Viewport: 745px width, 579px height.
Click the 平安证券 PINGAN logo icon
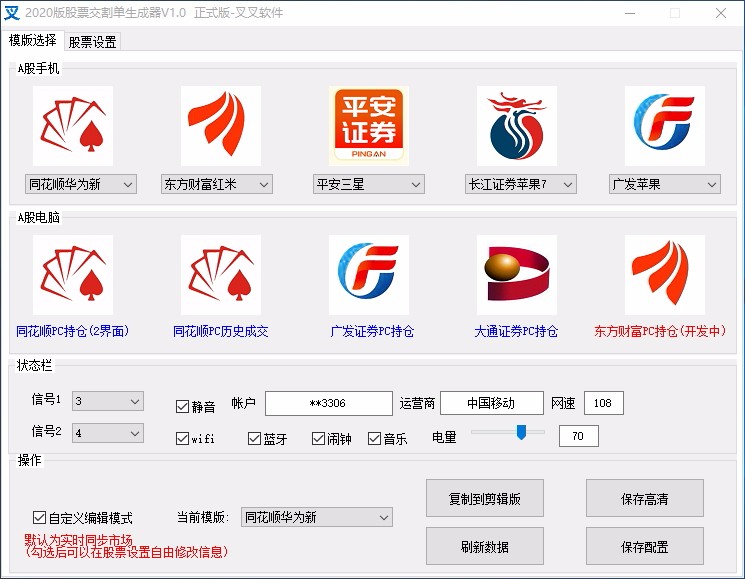point(369,126)
